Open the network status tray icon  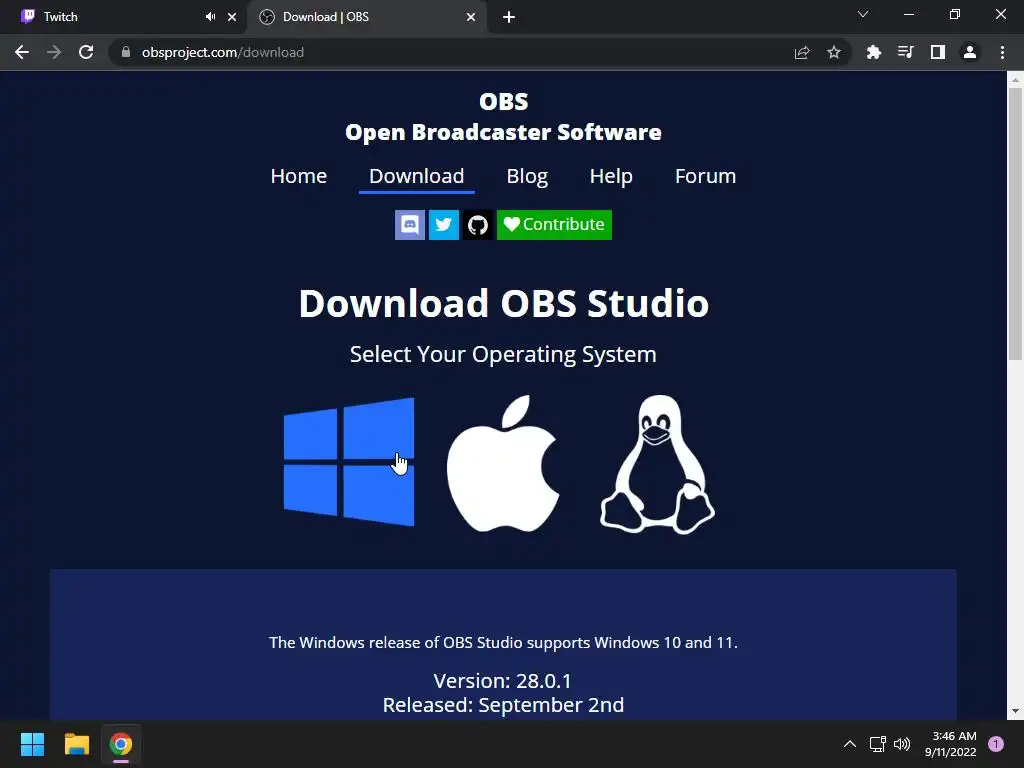[x=877, y=744]
